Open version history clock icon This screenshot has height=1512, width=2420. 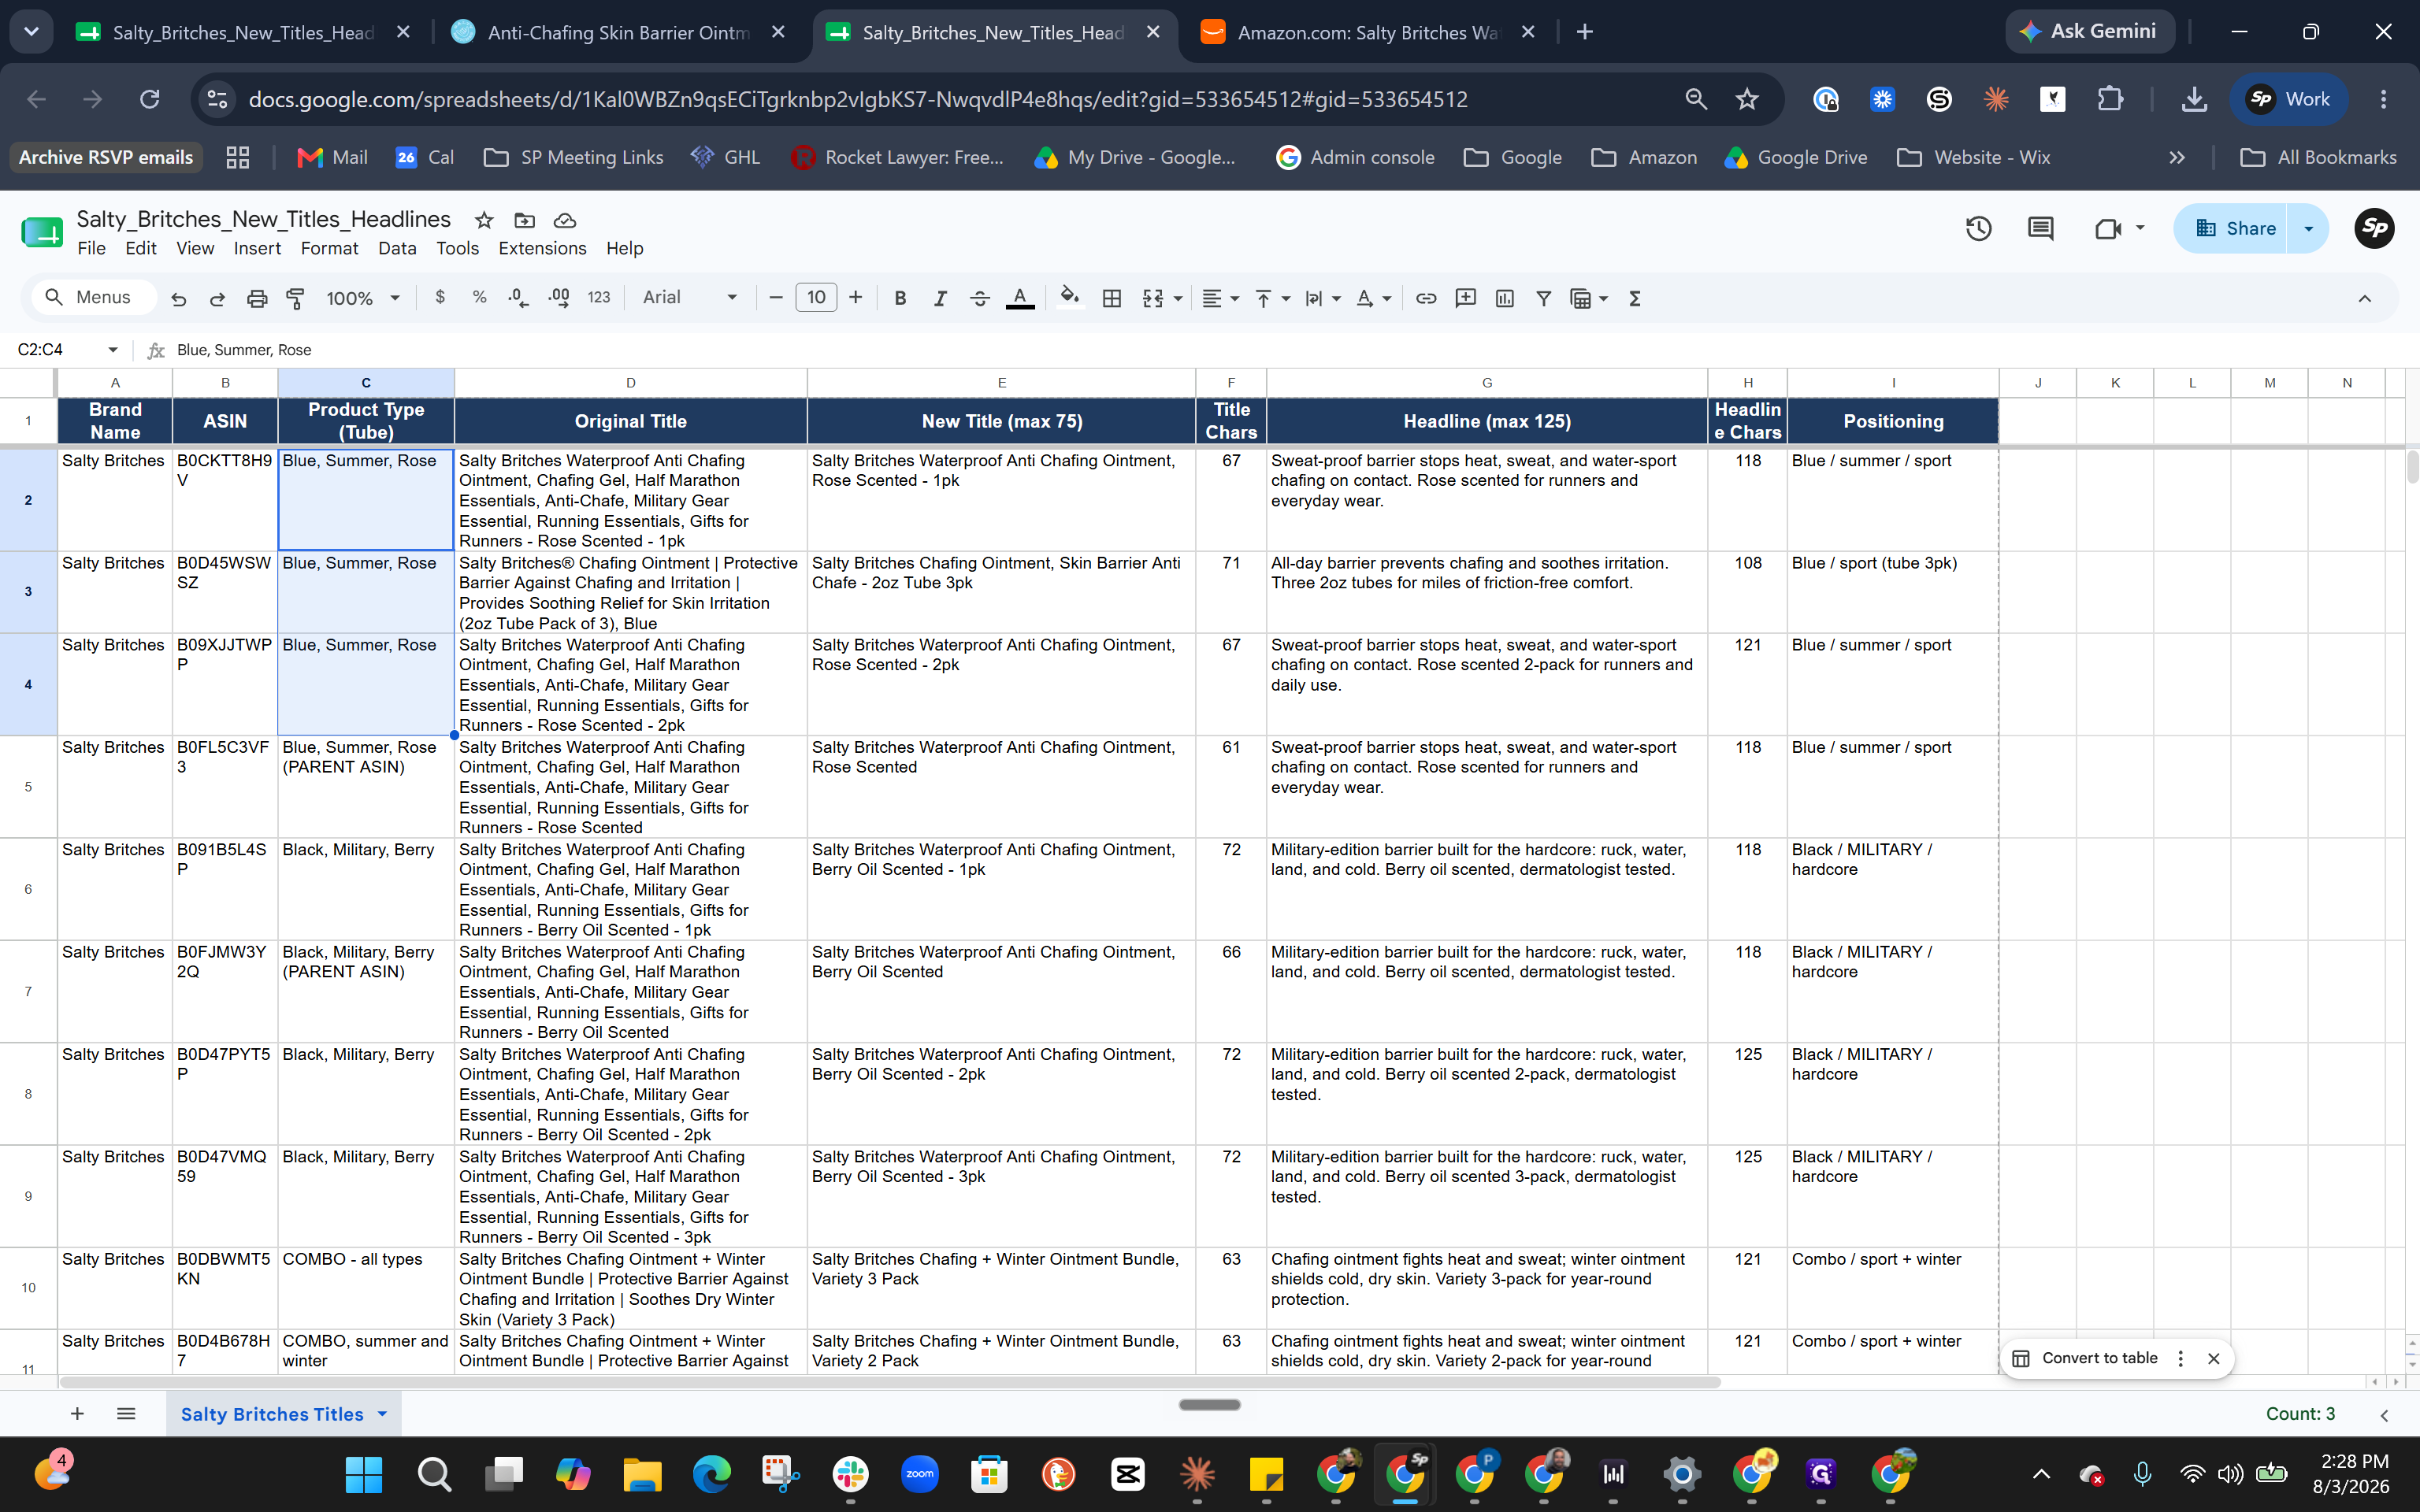click(x=1978, y=228)
